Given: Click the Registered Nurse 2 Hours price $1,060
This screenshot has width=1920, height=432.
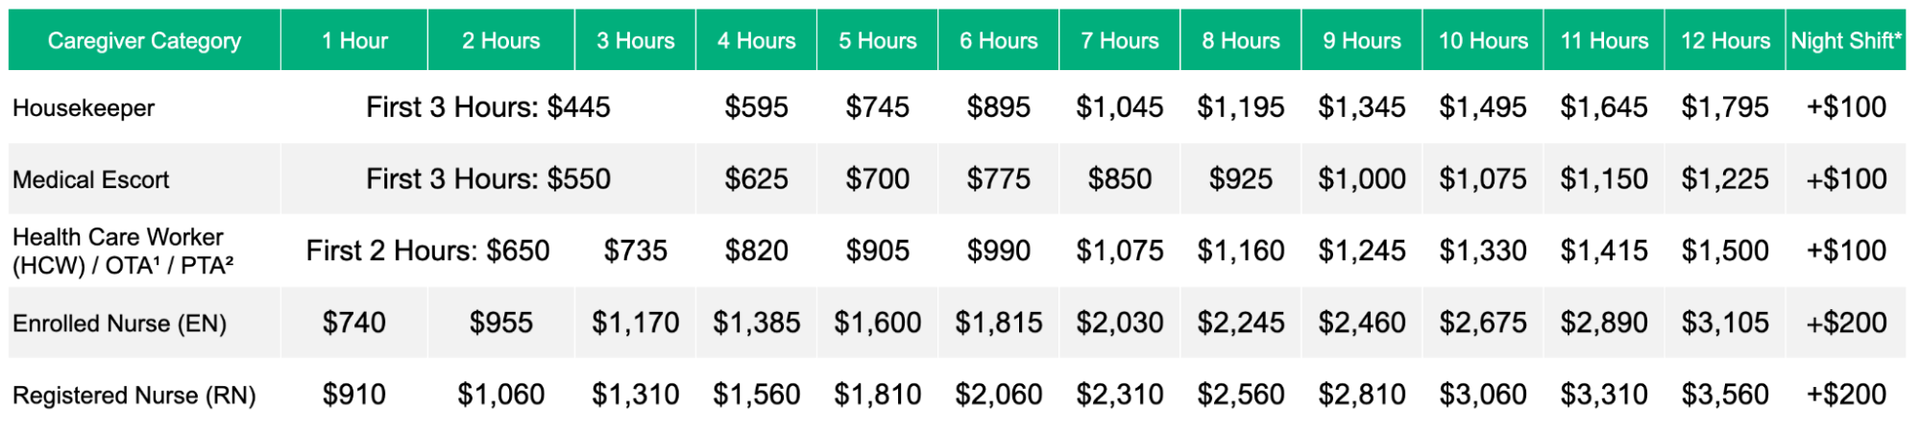Looking at the screenshot, I should click(x=501, y=395).
